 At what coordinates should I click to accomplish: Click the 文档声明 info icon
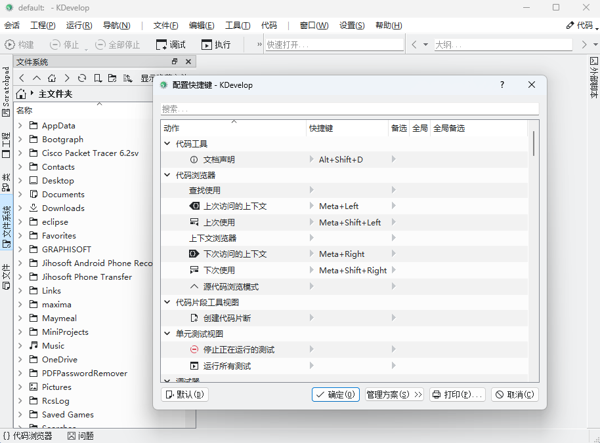pos(194,160)
